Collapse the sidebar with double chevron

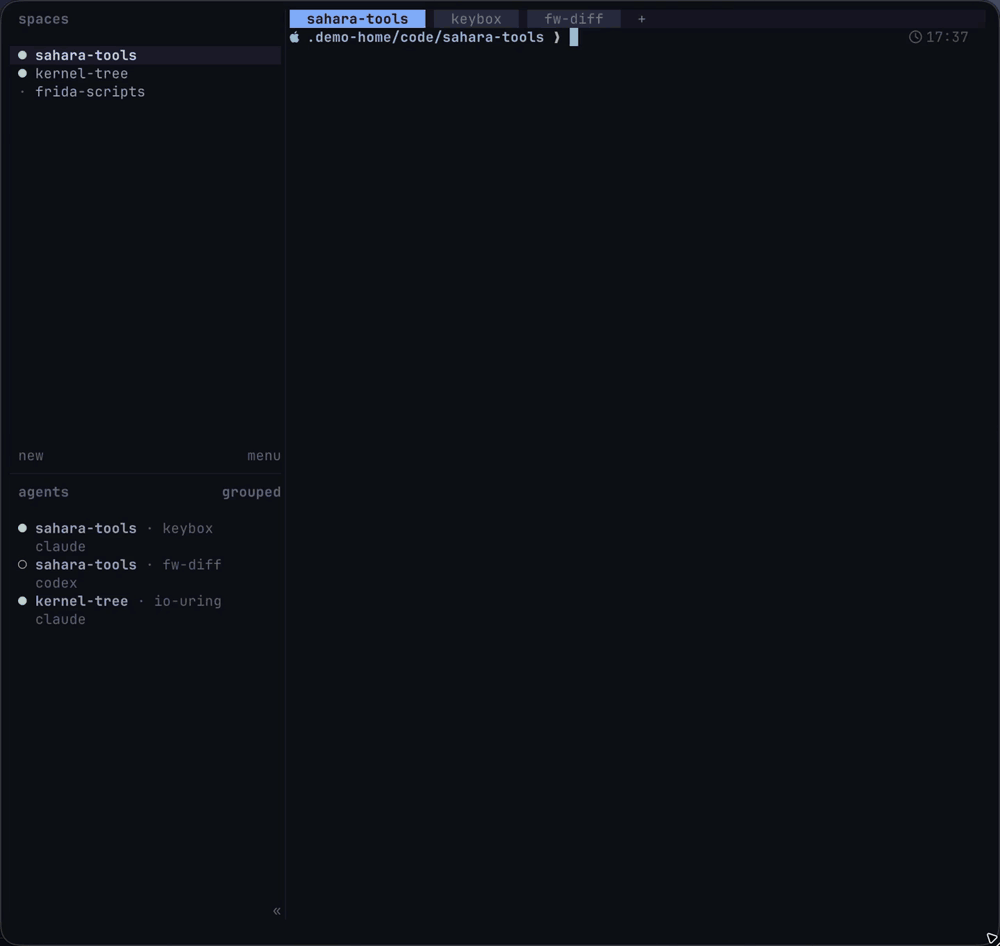277,911
